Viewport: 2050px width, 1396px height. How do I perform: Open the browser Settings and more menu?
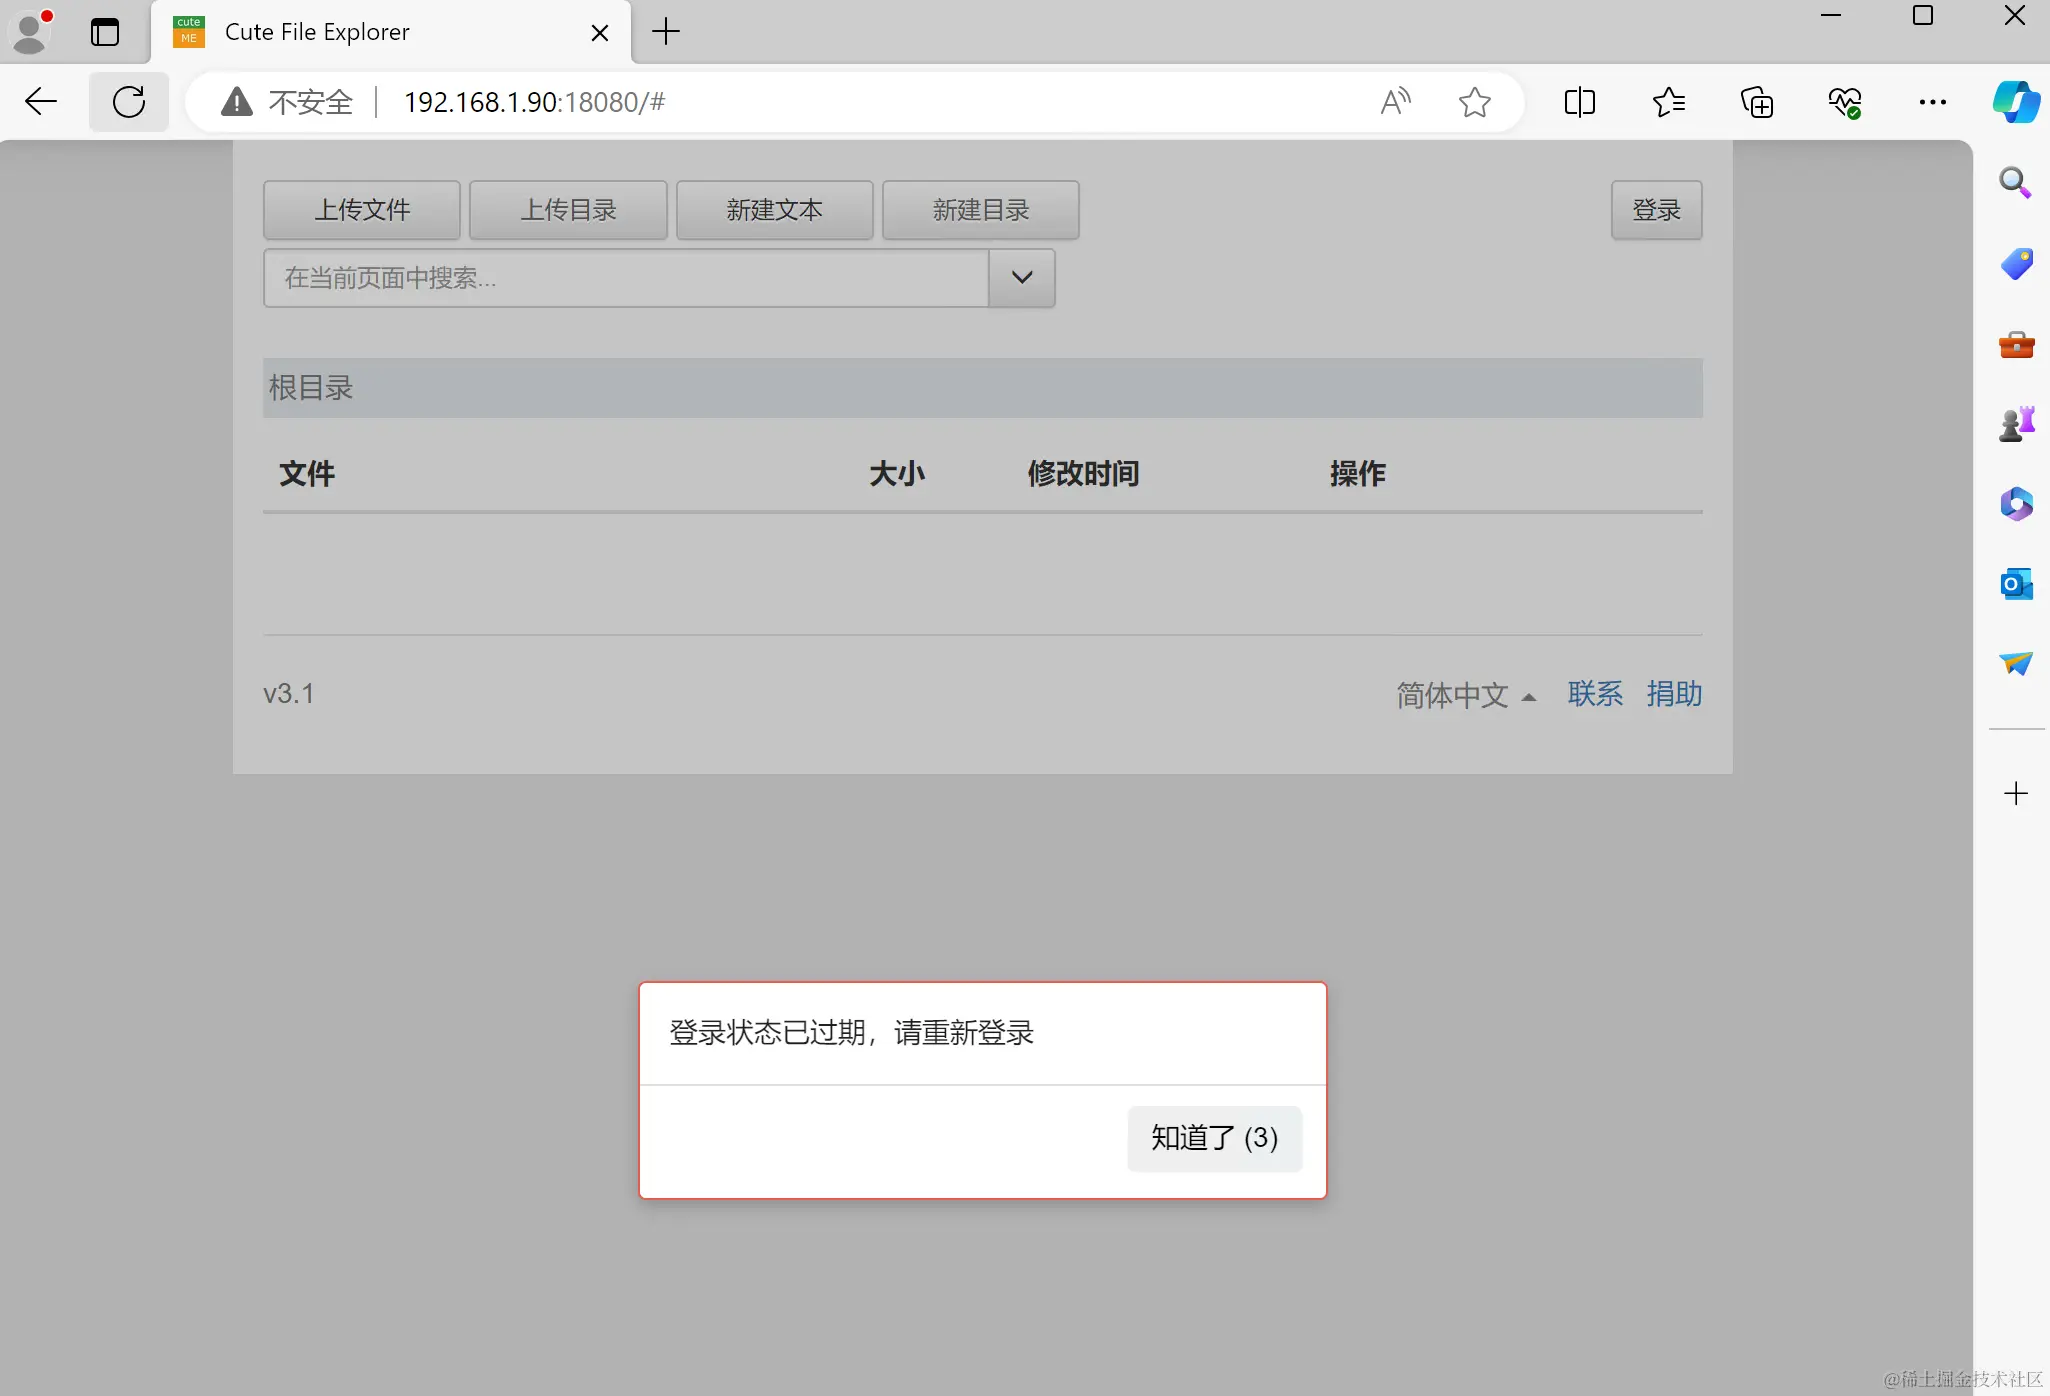[x=1932, y=102]
